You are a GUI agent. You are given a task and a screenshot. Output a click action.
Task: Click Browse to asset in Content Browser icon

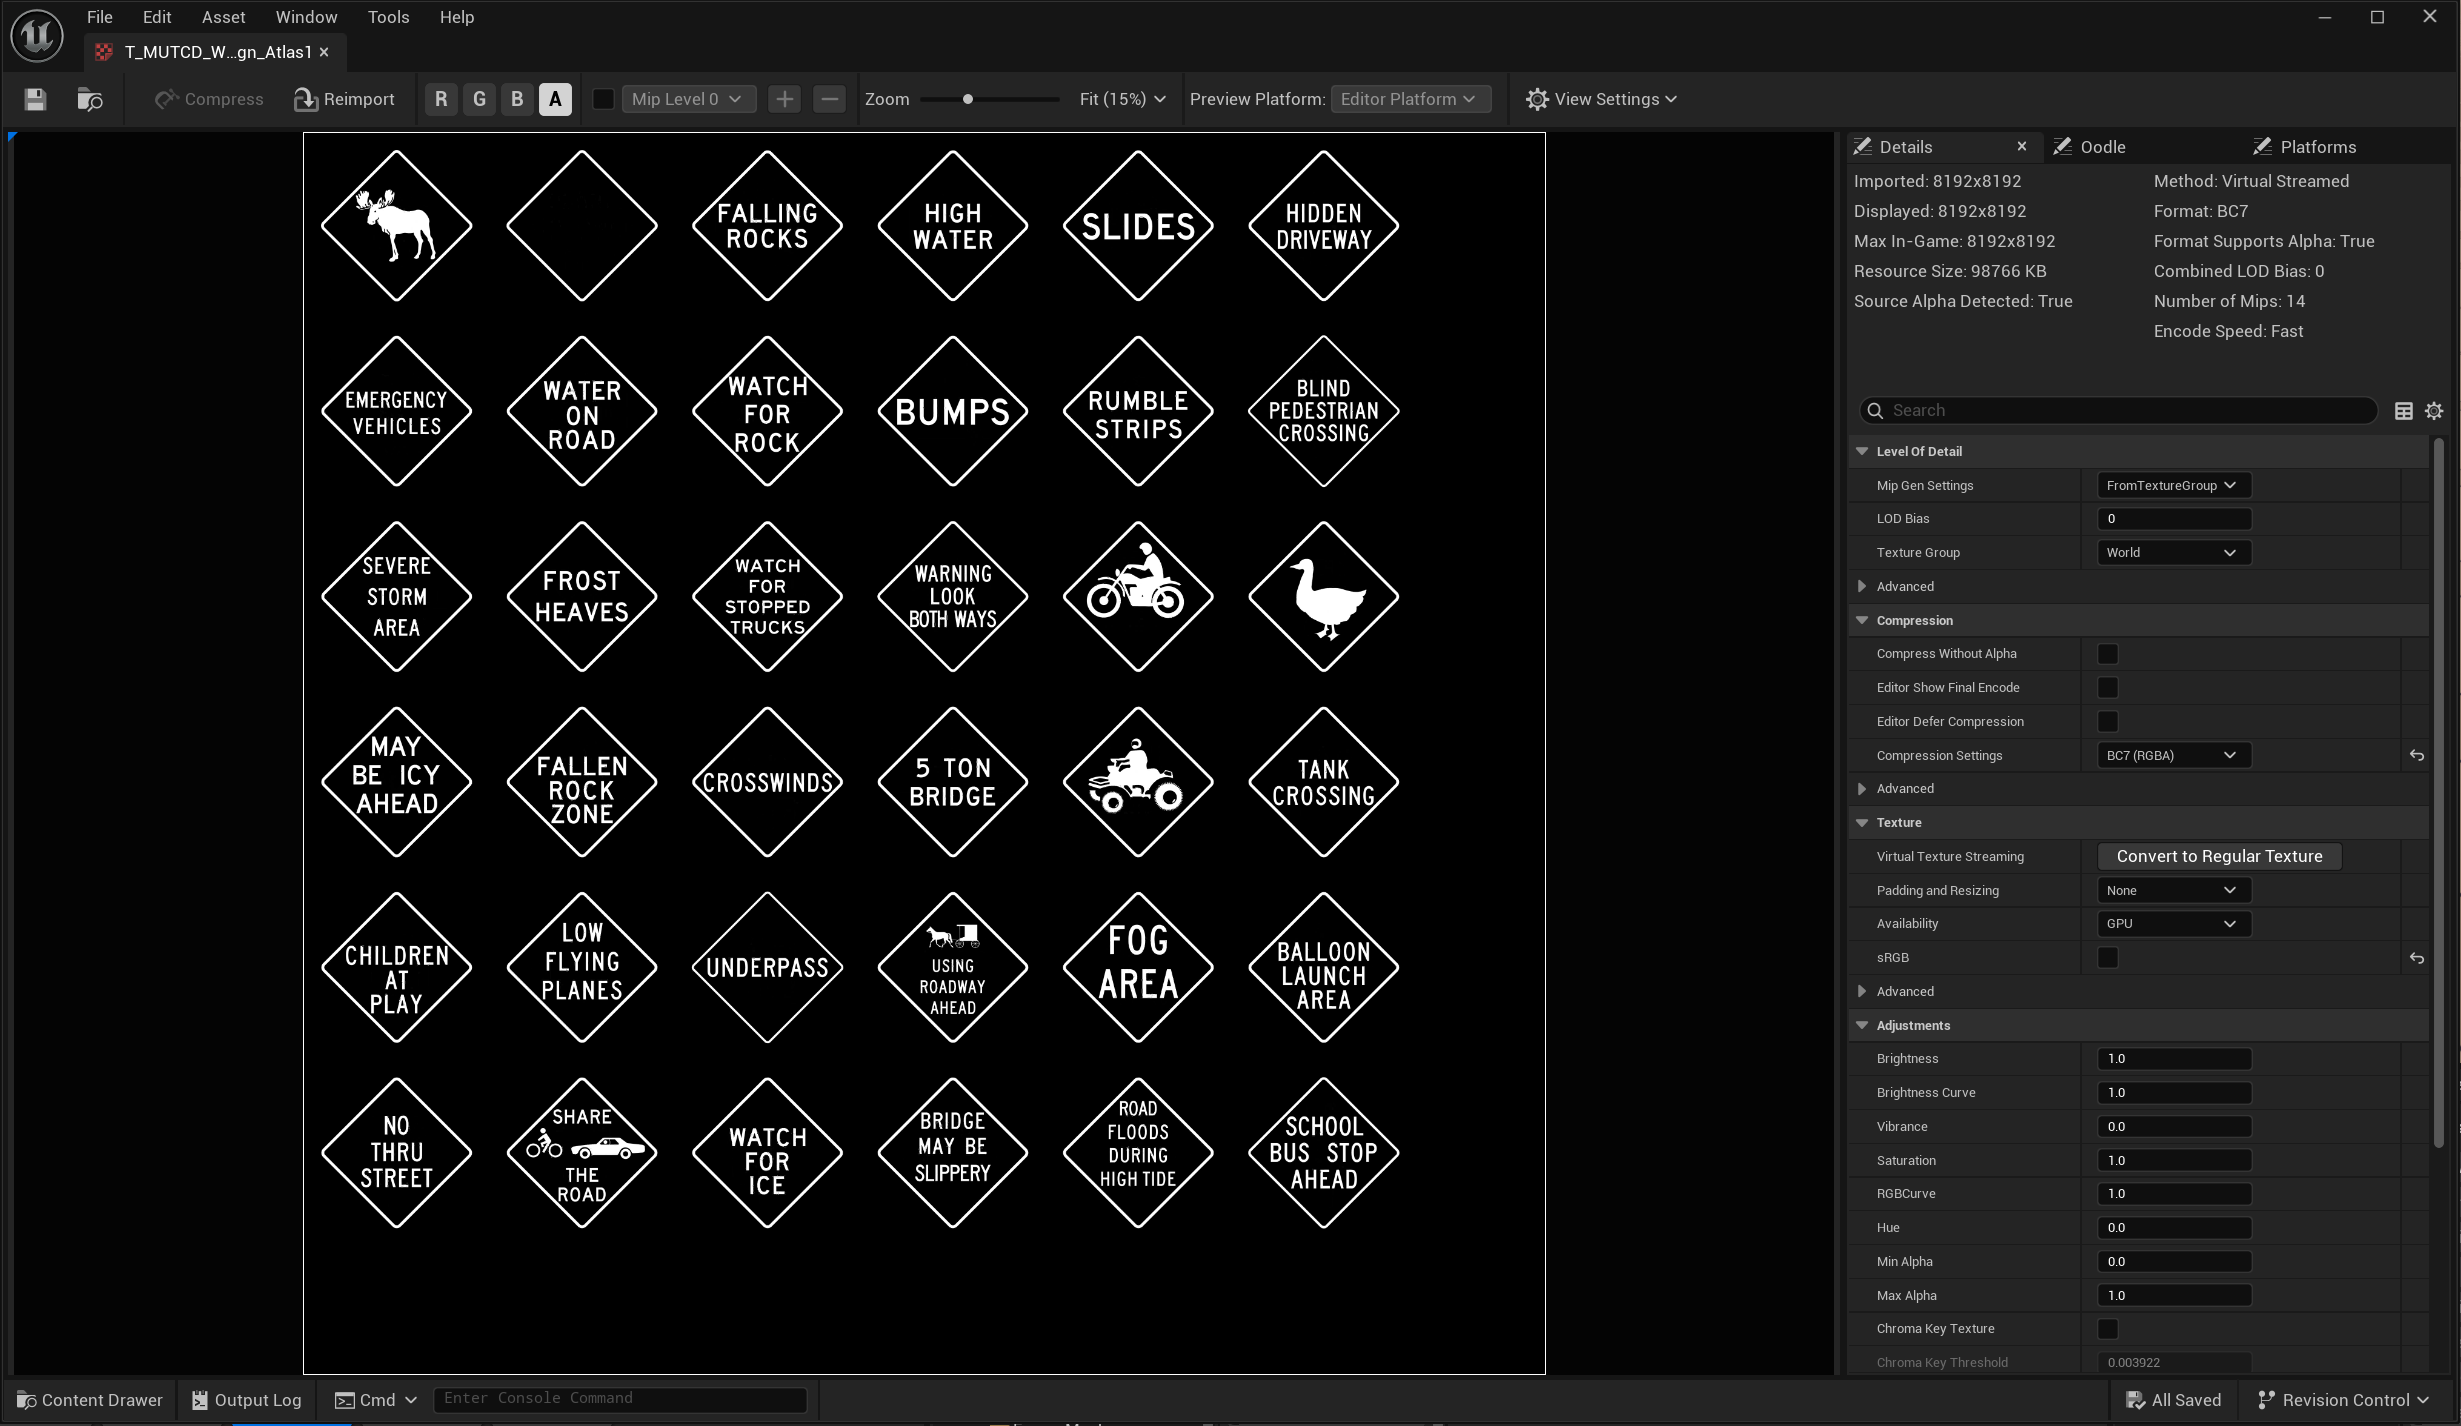click(90, 99)
